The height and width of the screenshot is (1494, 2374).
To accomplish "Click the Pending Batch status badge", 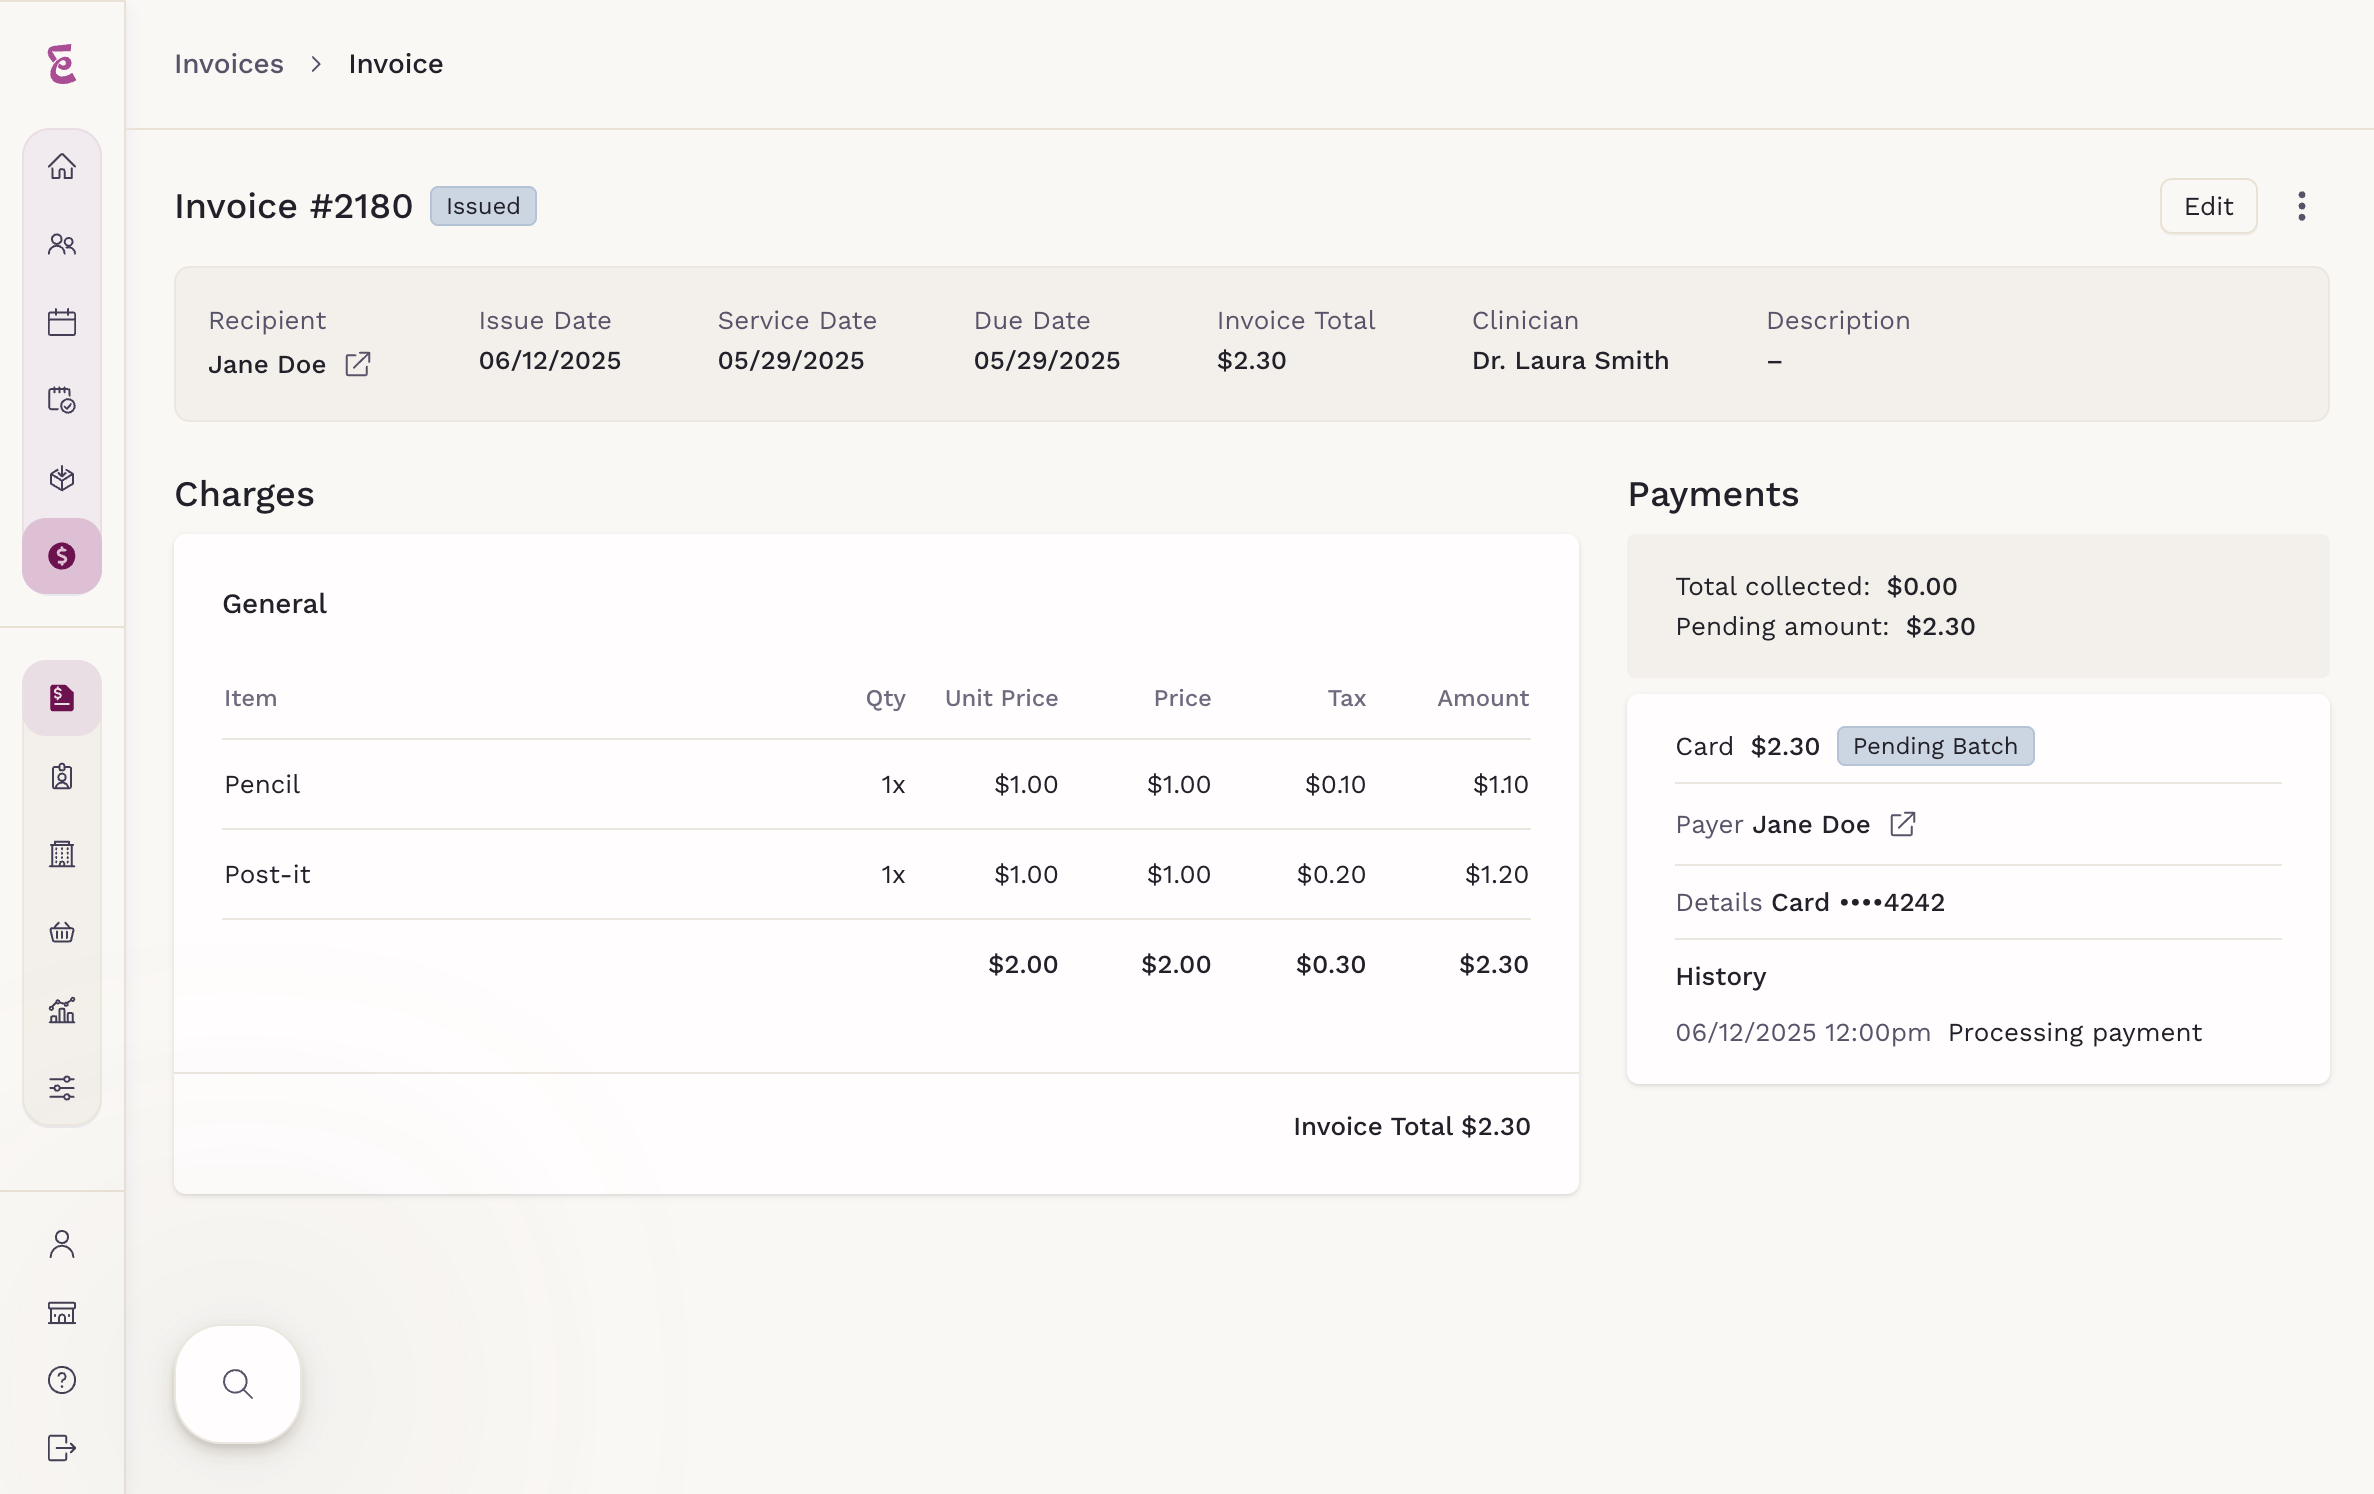I will [x=1935, y=746].
